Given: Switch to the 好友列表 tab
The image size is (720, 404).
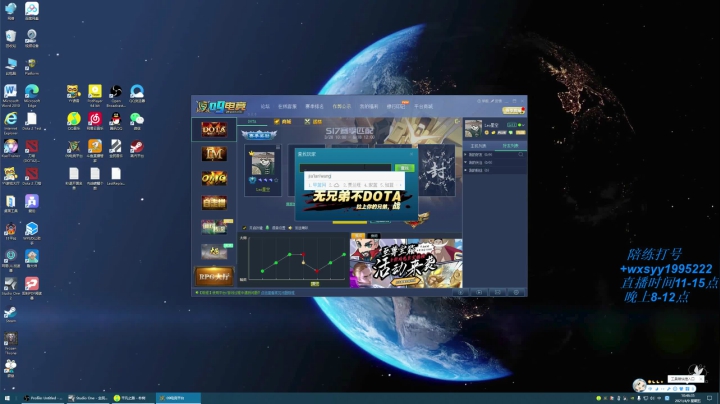Looking at the screenshot, I should pos(510,146).
